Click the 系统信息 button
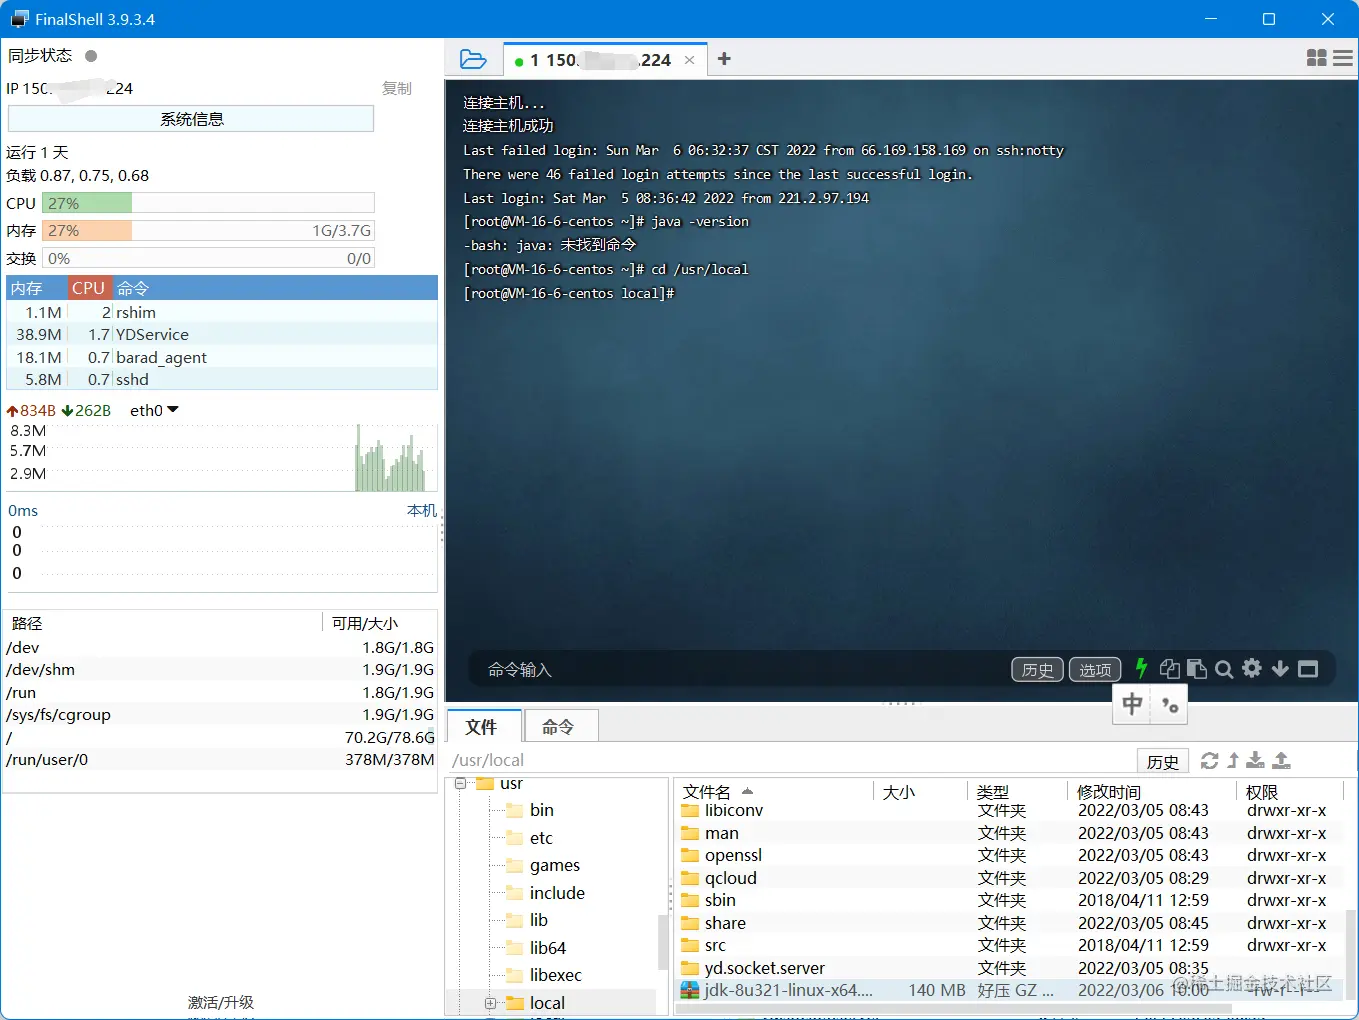Image resolution: width=1359 pixels, height=1020 pixels. (x=191, y=119)
